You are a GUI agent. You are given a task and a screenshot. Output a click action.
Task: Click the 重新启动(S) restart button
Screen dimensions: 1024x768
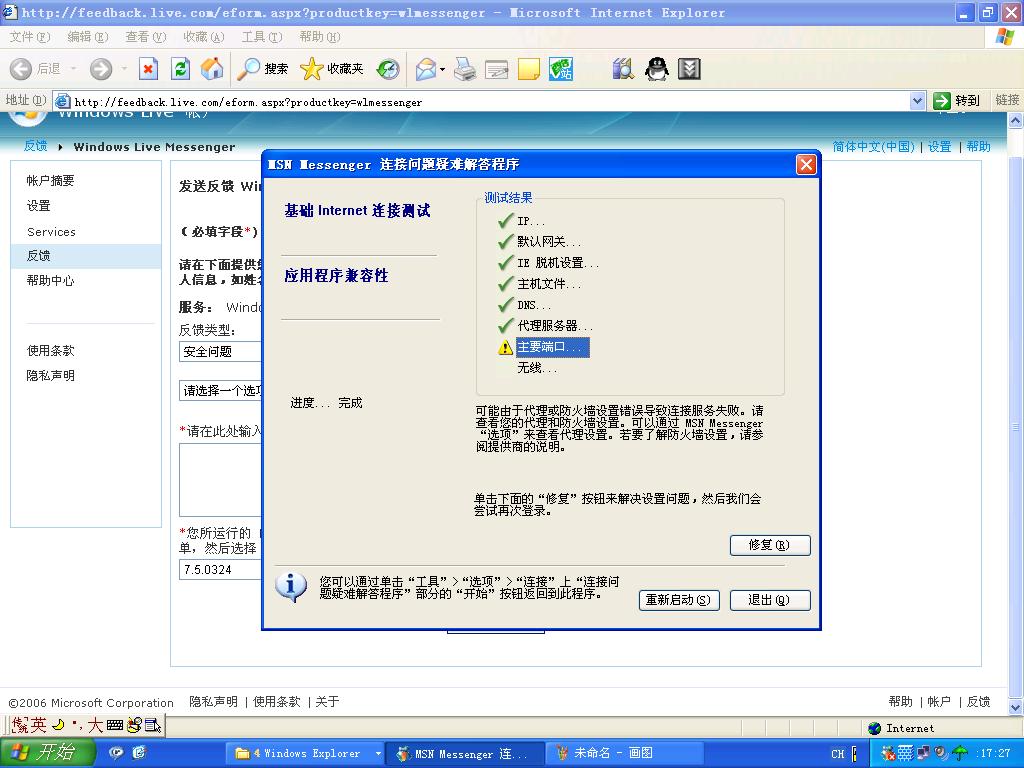click(x=679, y=600)
